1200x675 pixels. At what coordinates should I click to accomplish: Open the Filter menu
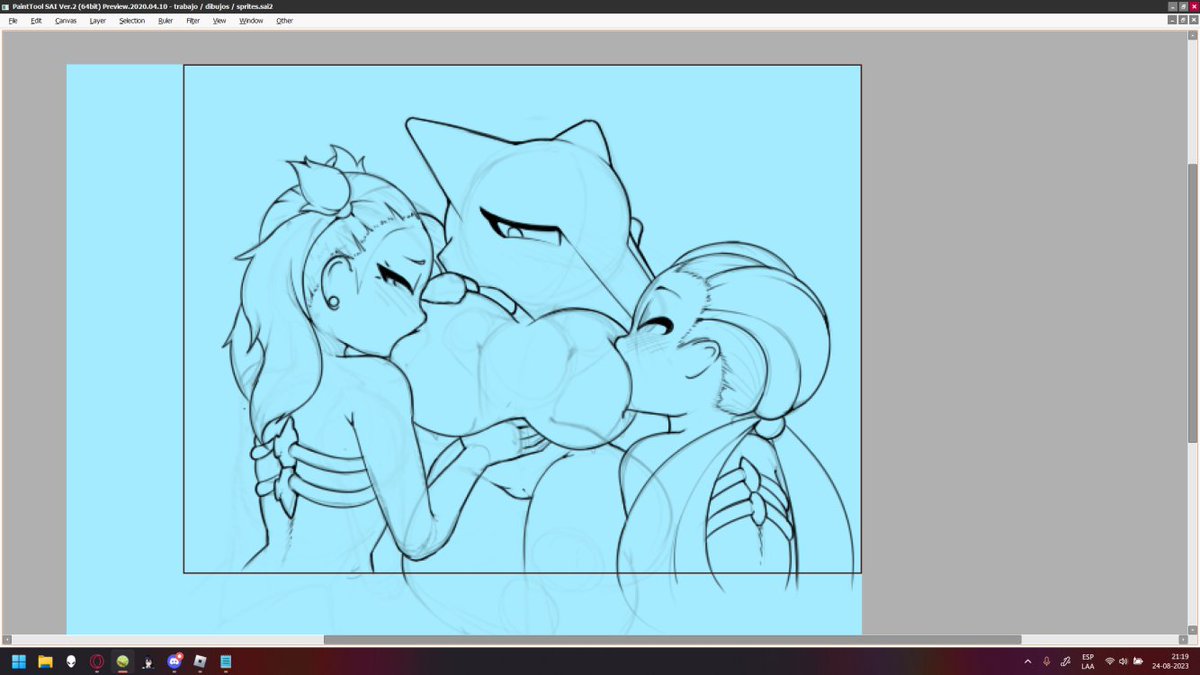[x=193, y=20]
